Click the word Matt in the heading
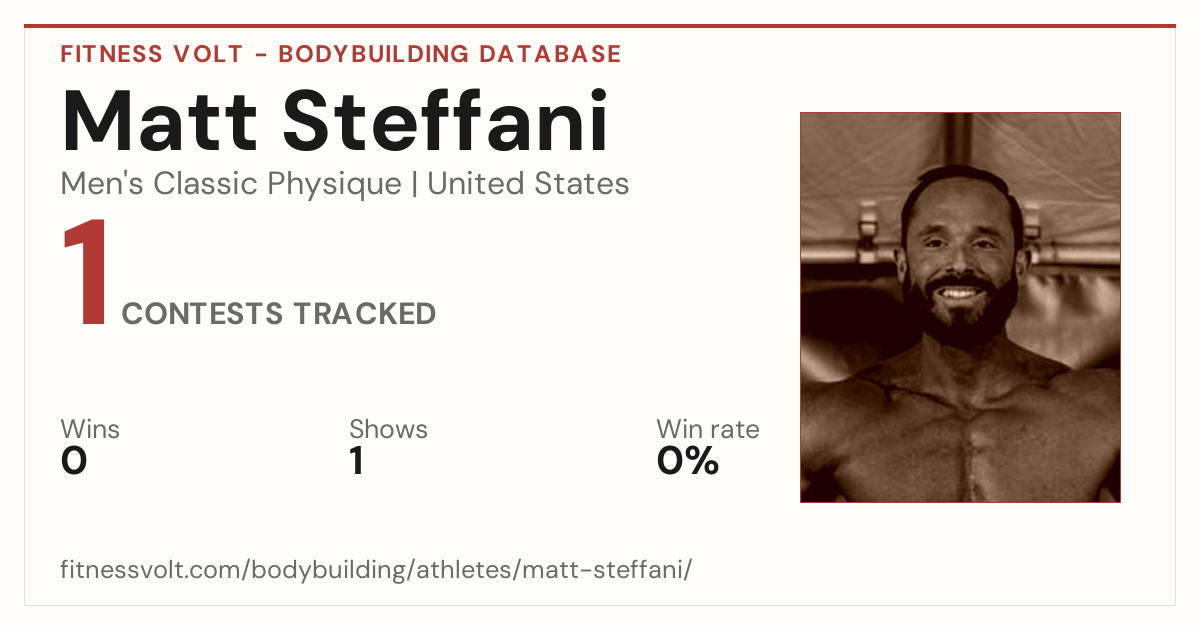This screenshot has width=1200, height=630. click(161, 123)
